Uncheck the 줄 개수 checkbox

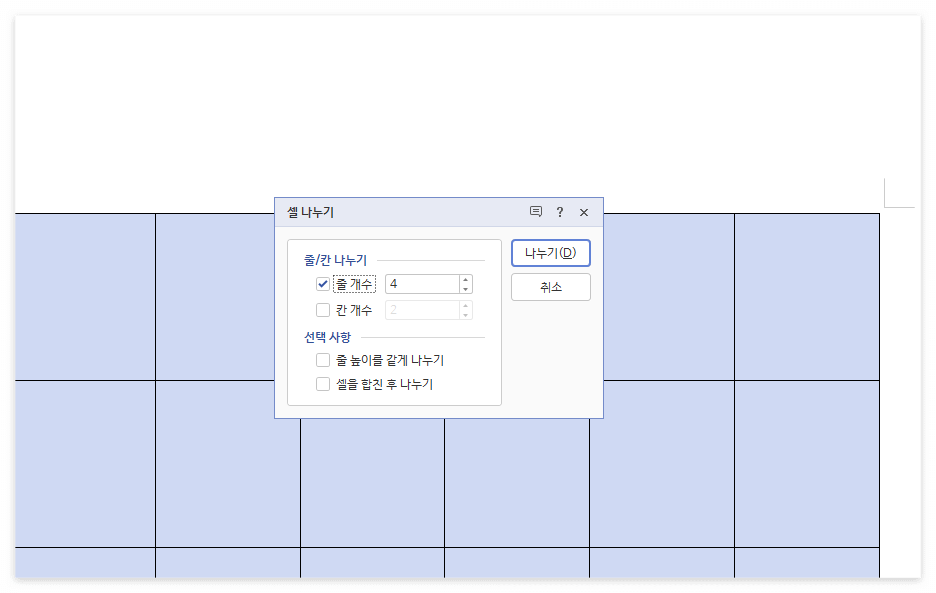click(x=323, y=284)
